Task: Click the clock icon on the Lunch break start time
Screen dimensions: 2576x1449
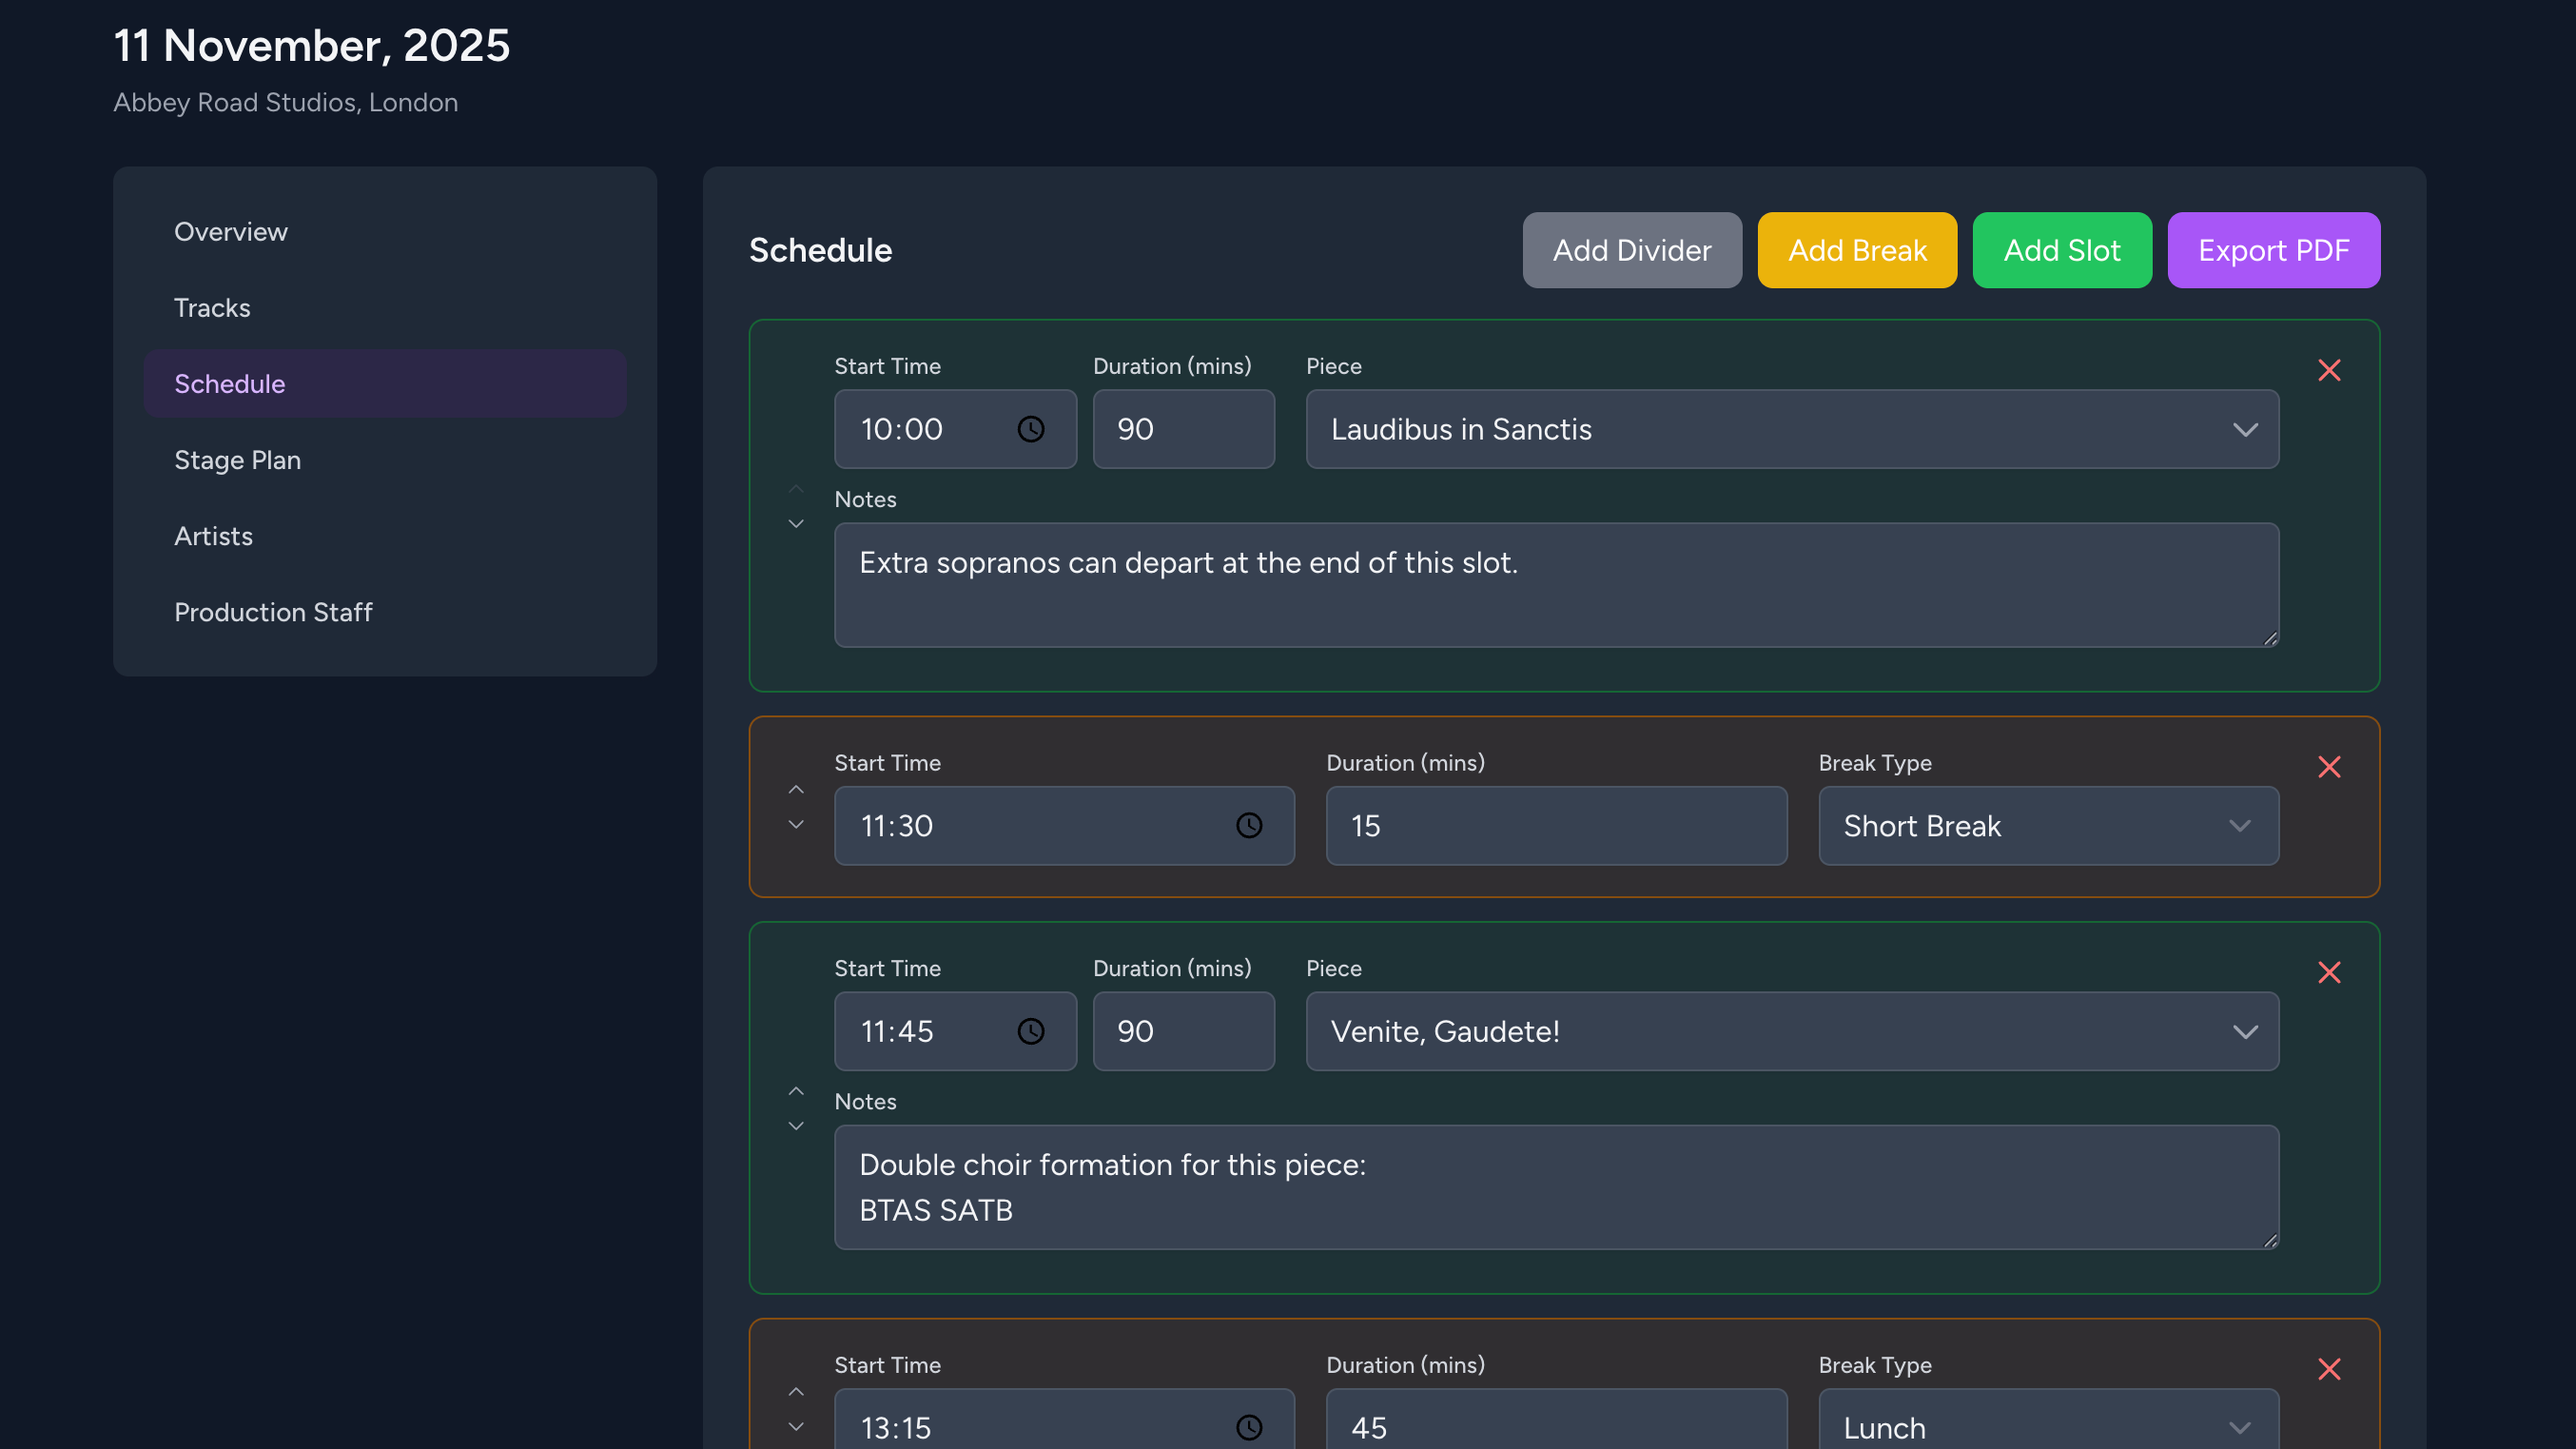Action: pos(1249,1427)
